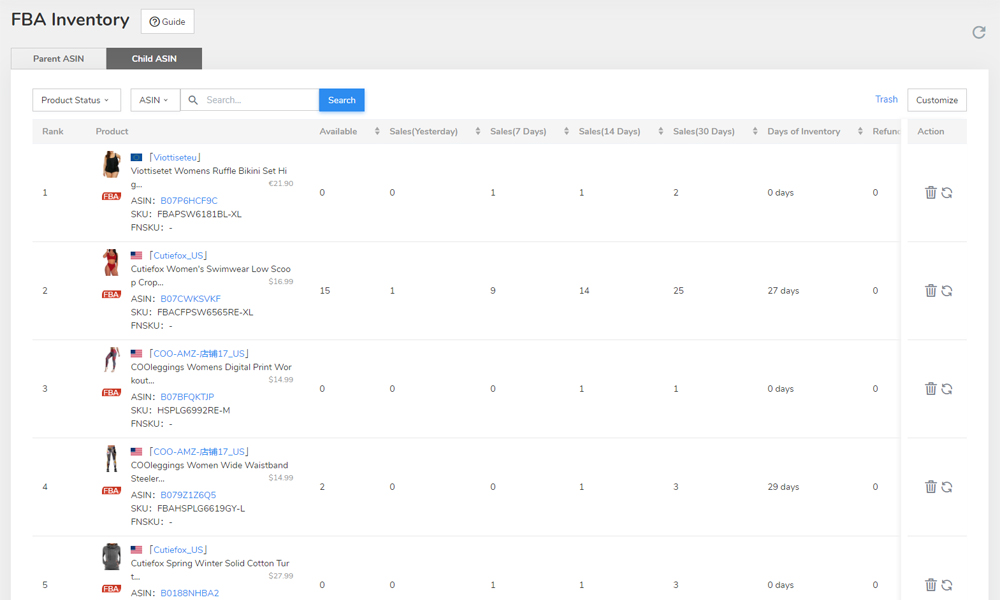Delete the rank 1 Viottisetet bikini product
Viewport: 1000px width, 600px height.
click(930, 193)
